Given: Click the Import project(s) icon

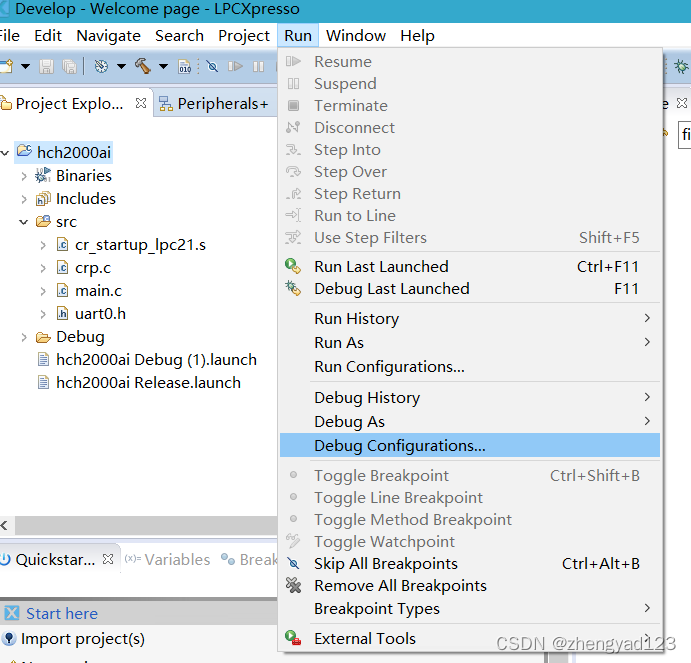Looking at the screenshot, I should (10, 639).
